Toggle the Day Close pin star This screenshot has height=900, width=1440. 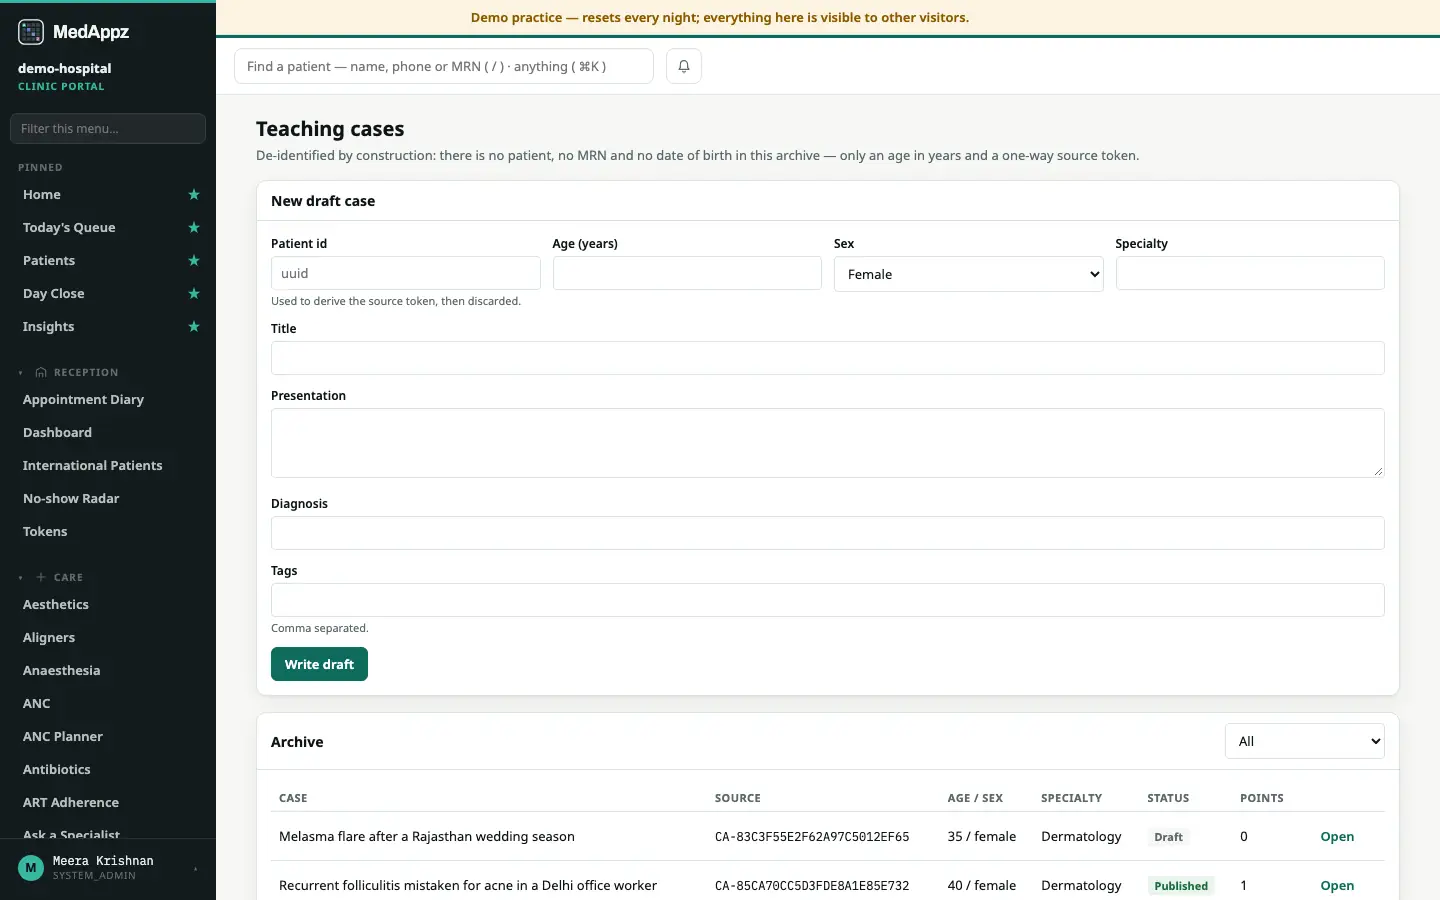194,294
